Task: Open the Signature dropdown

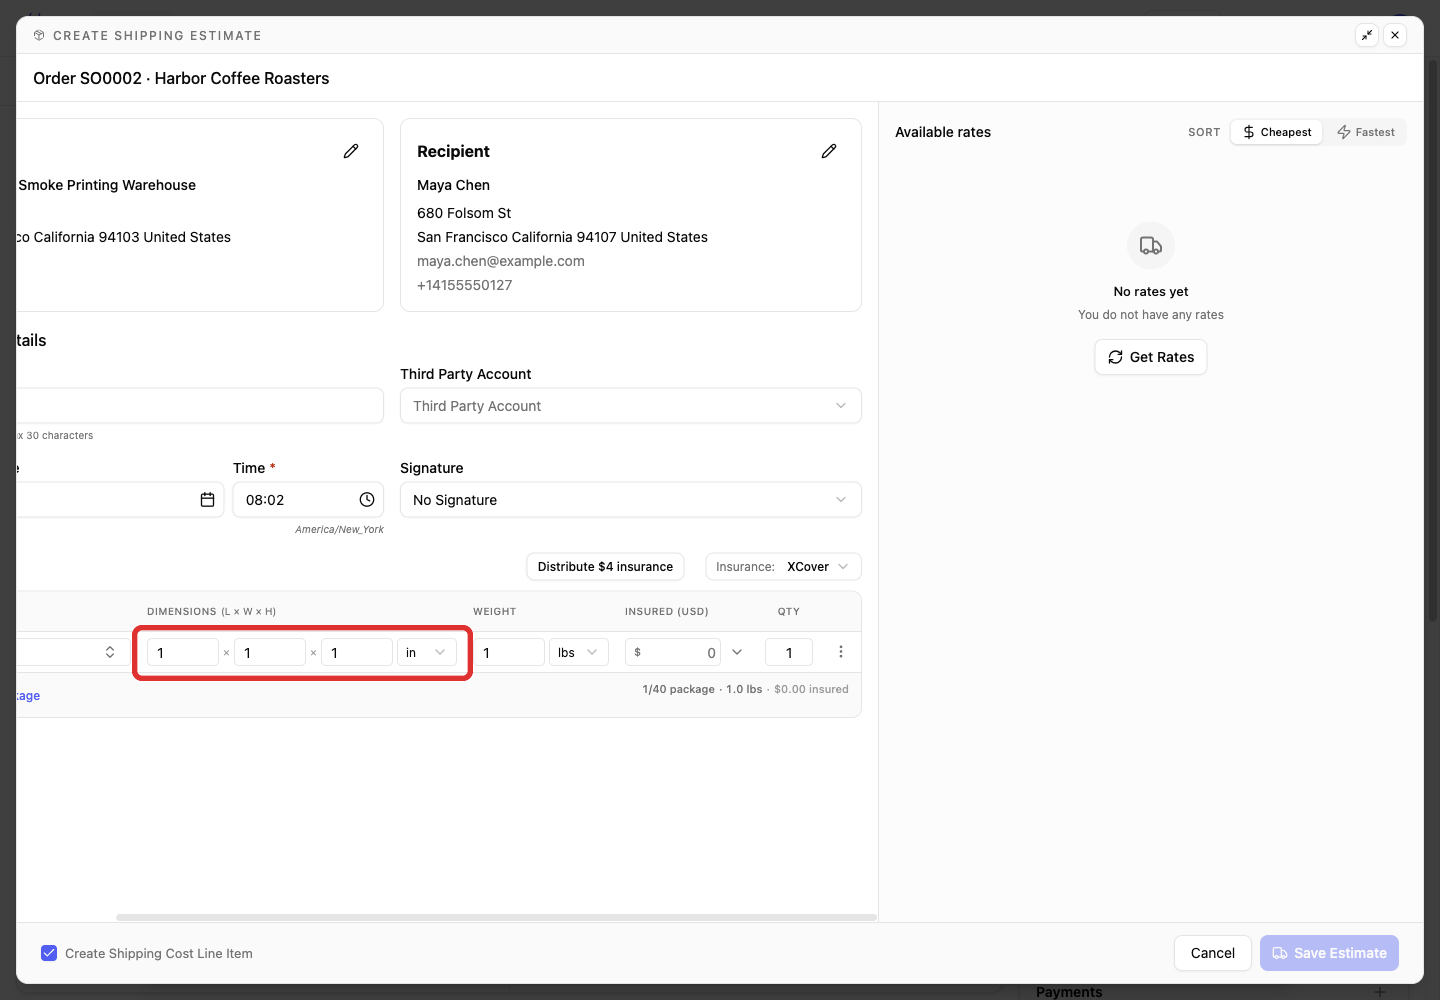Action: (631, 500)
